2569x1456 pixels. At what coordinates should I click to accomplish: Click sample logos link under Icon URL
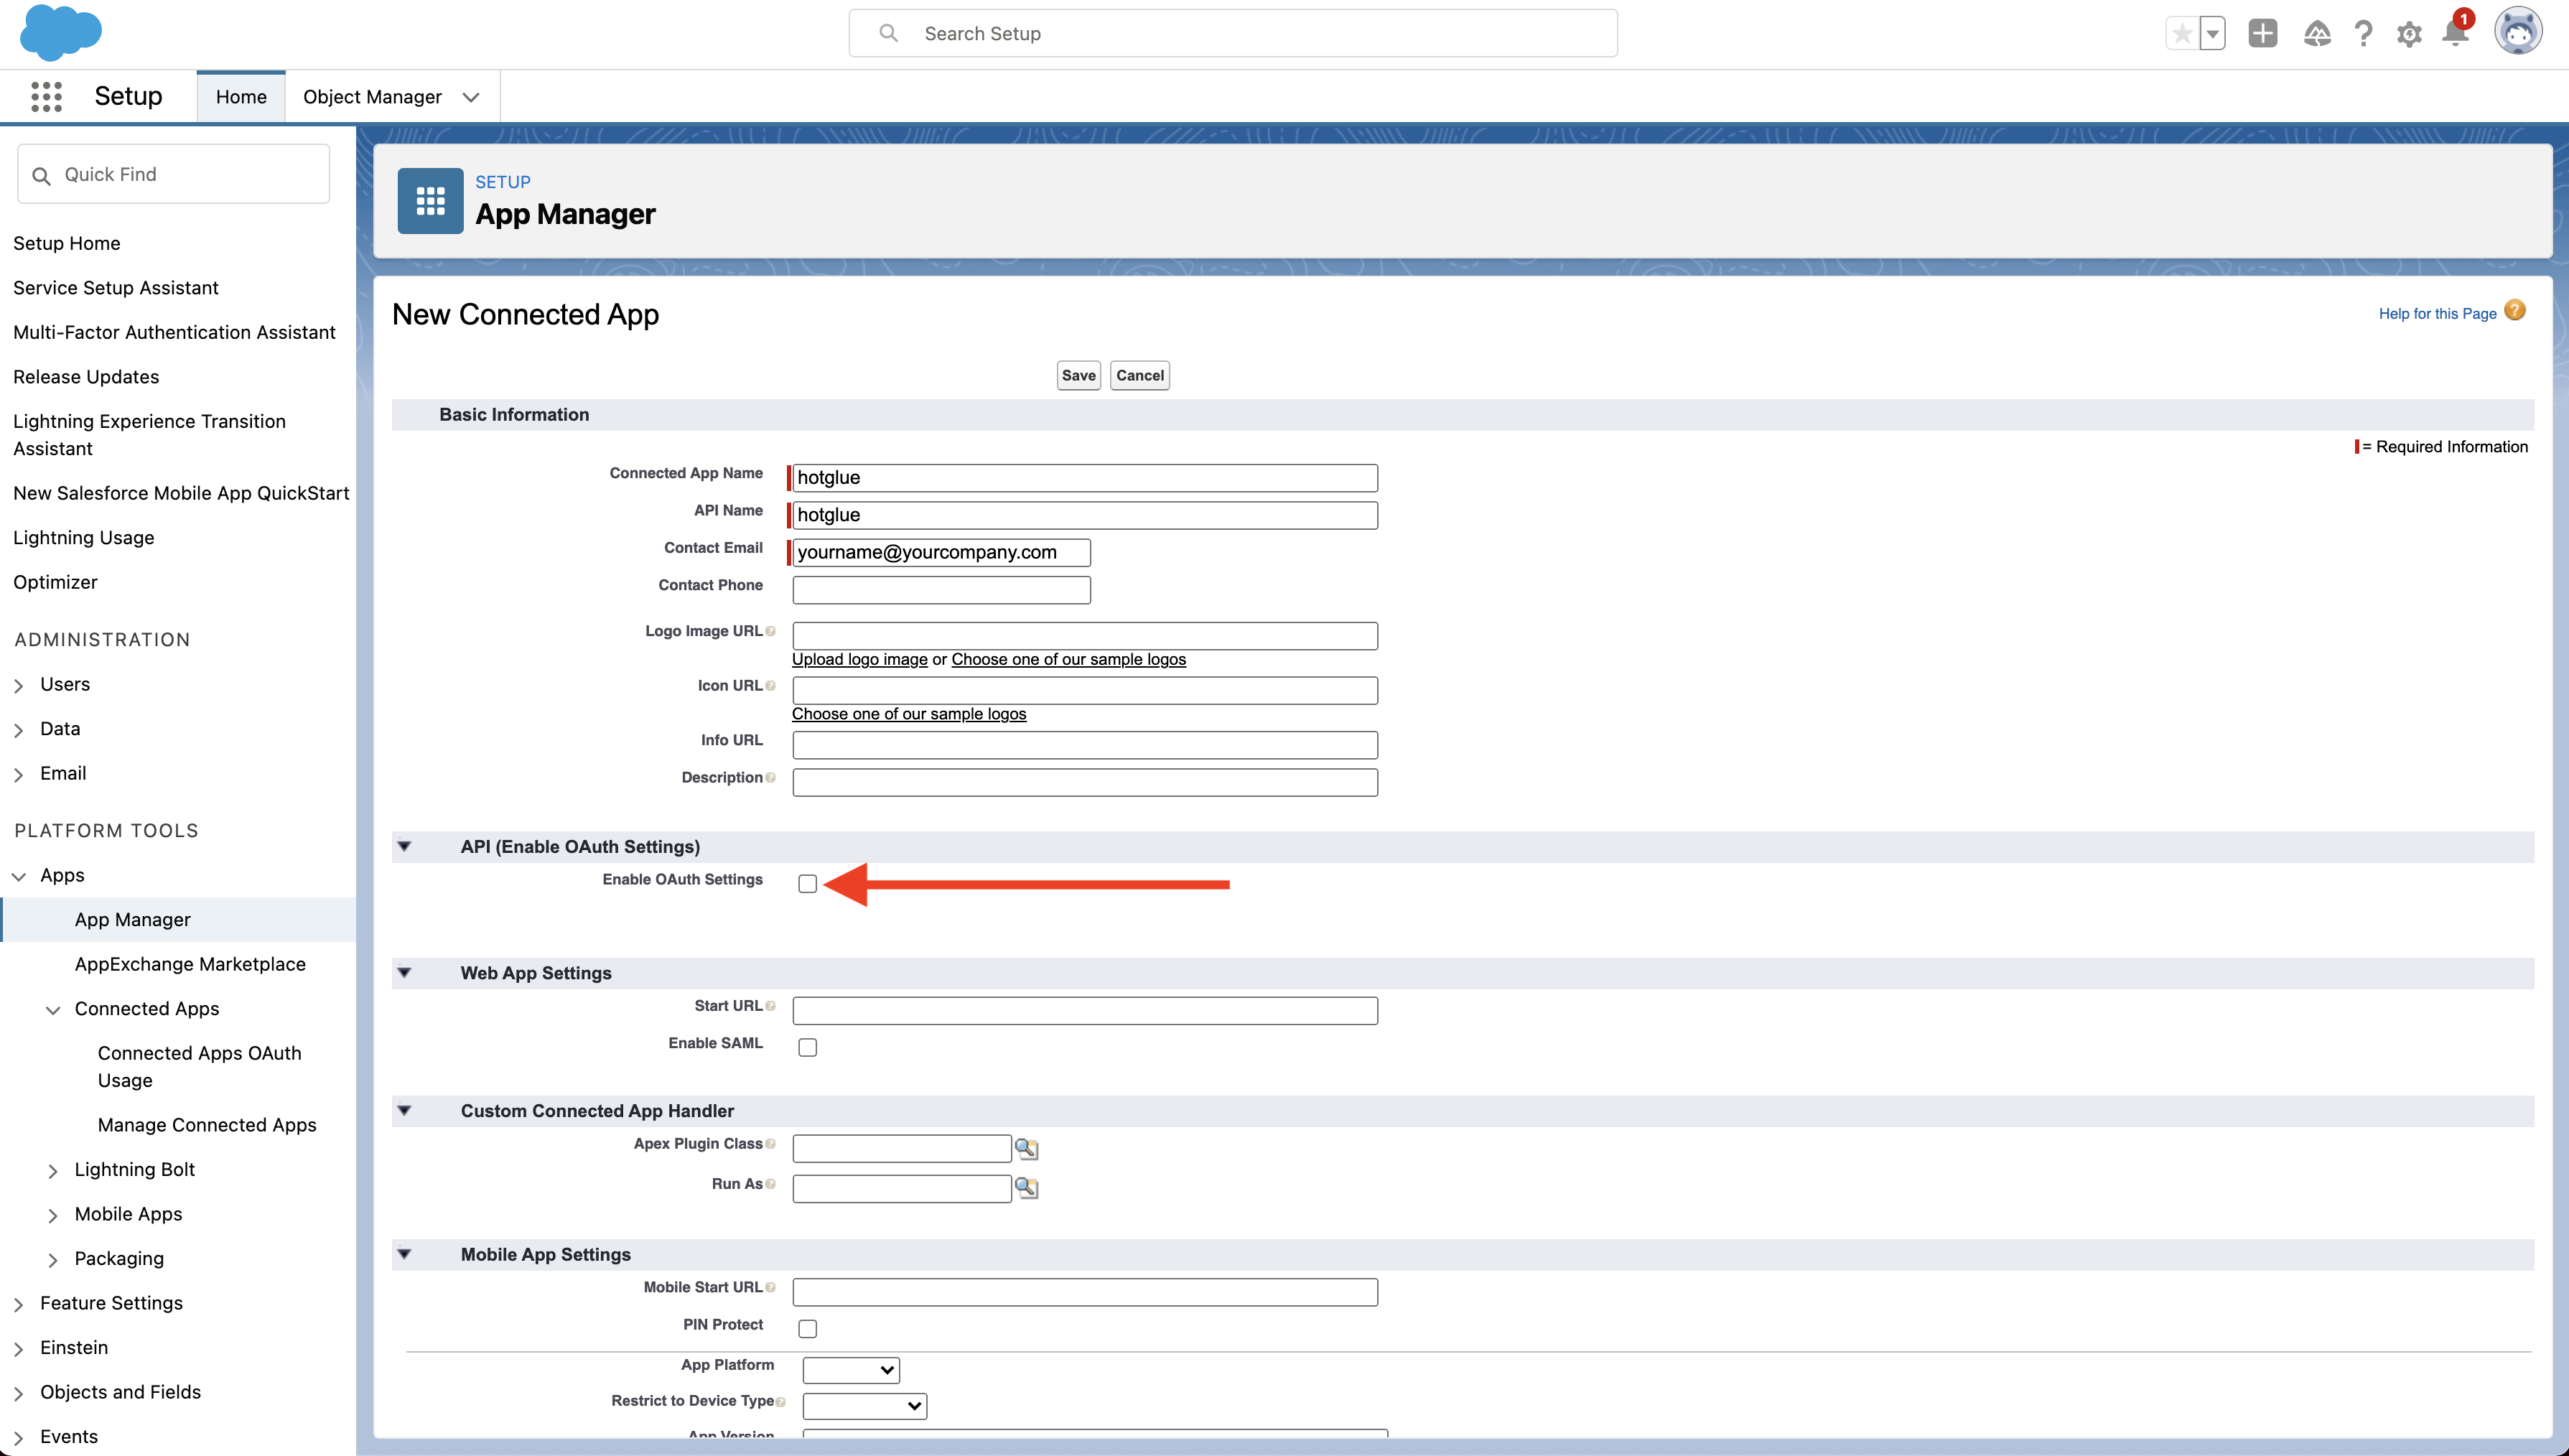pyautogui.click(x=909, y=714)
